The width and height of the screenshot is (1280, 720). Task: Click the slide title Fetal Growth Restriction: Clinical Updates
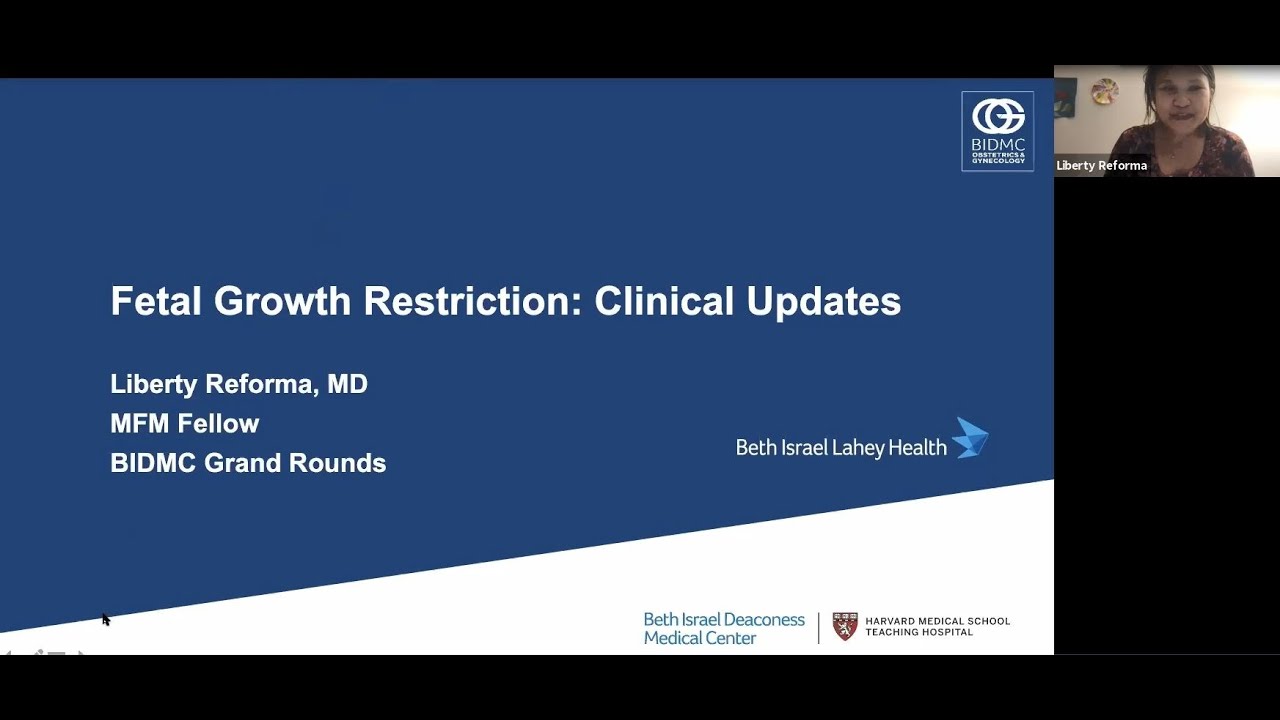pos(506,301)
